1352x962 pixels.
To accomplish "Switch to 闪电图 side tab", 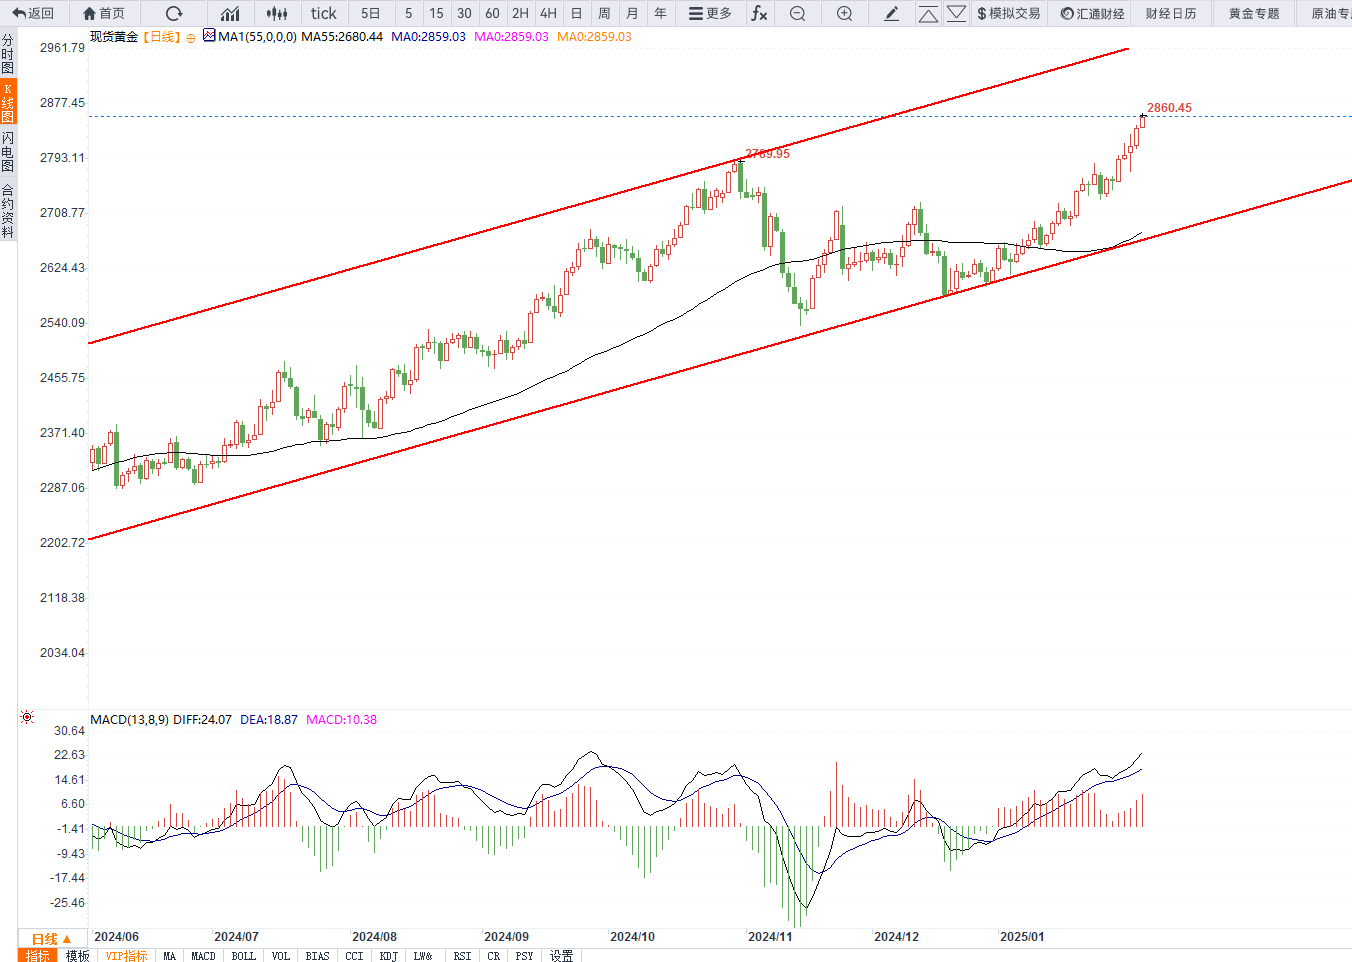I will [x=8, y=151].
